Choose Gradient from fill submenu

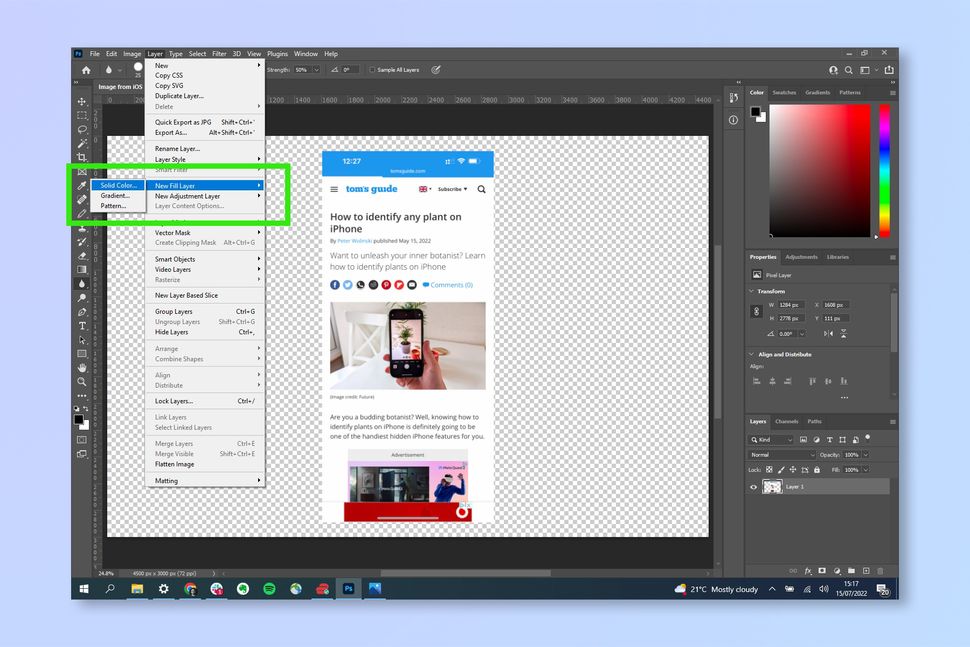(x=118, y=195)
